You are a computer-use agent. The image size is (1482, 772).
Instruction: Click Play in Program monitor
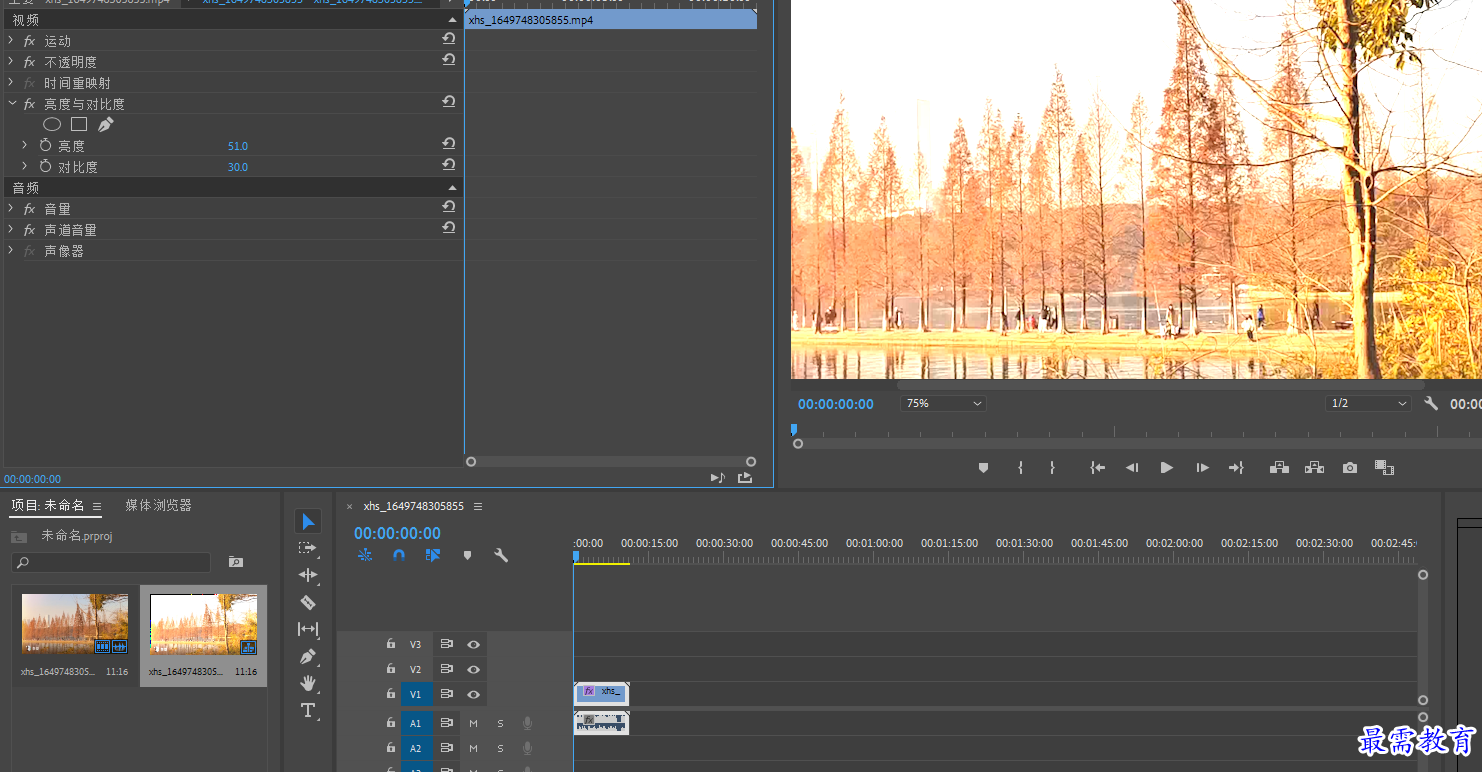(1166, 467)
